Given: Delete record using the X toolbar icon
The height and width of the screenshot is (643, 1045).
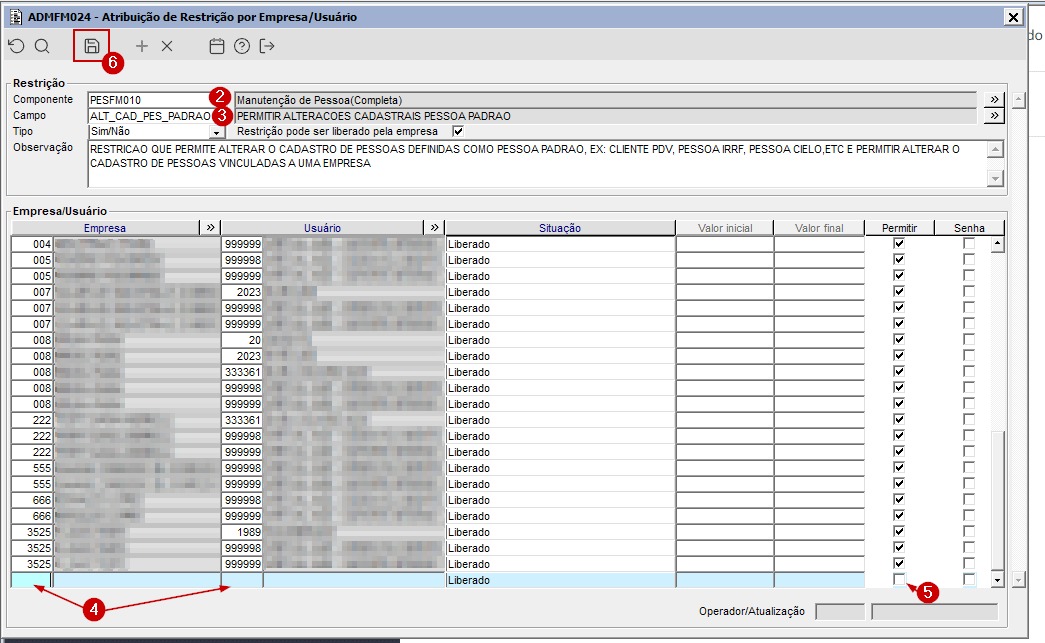Looking at the screenshot, I should (167, 46).
